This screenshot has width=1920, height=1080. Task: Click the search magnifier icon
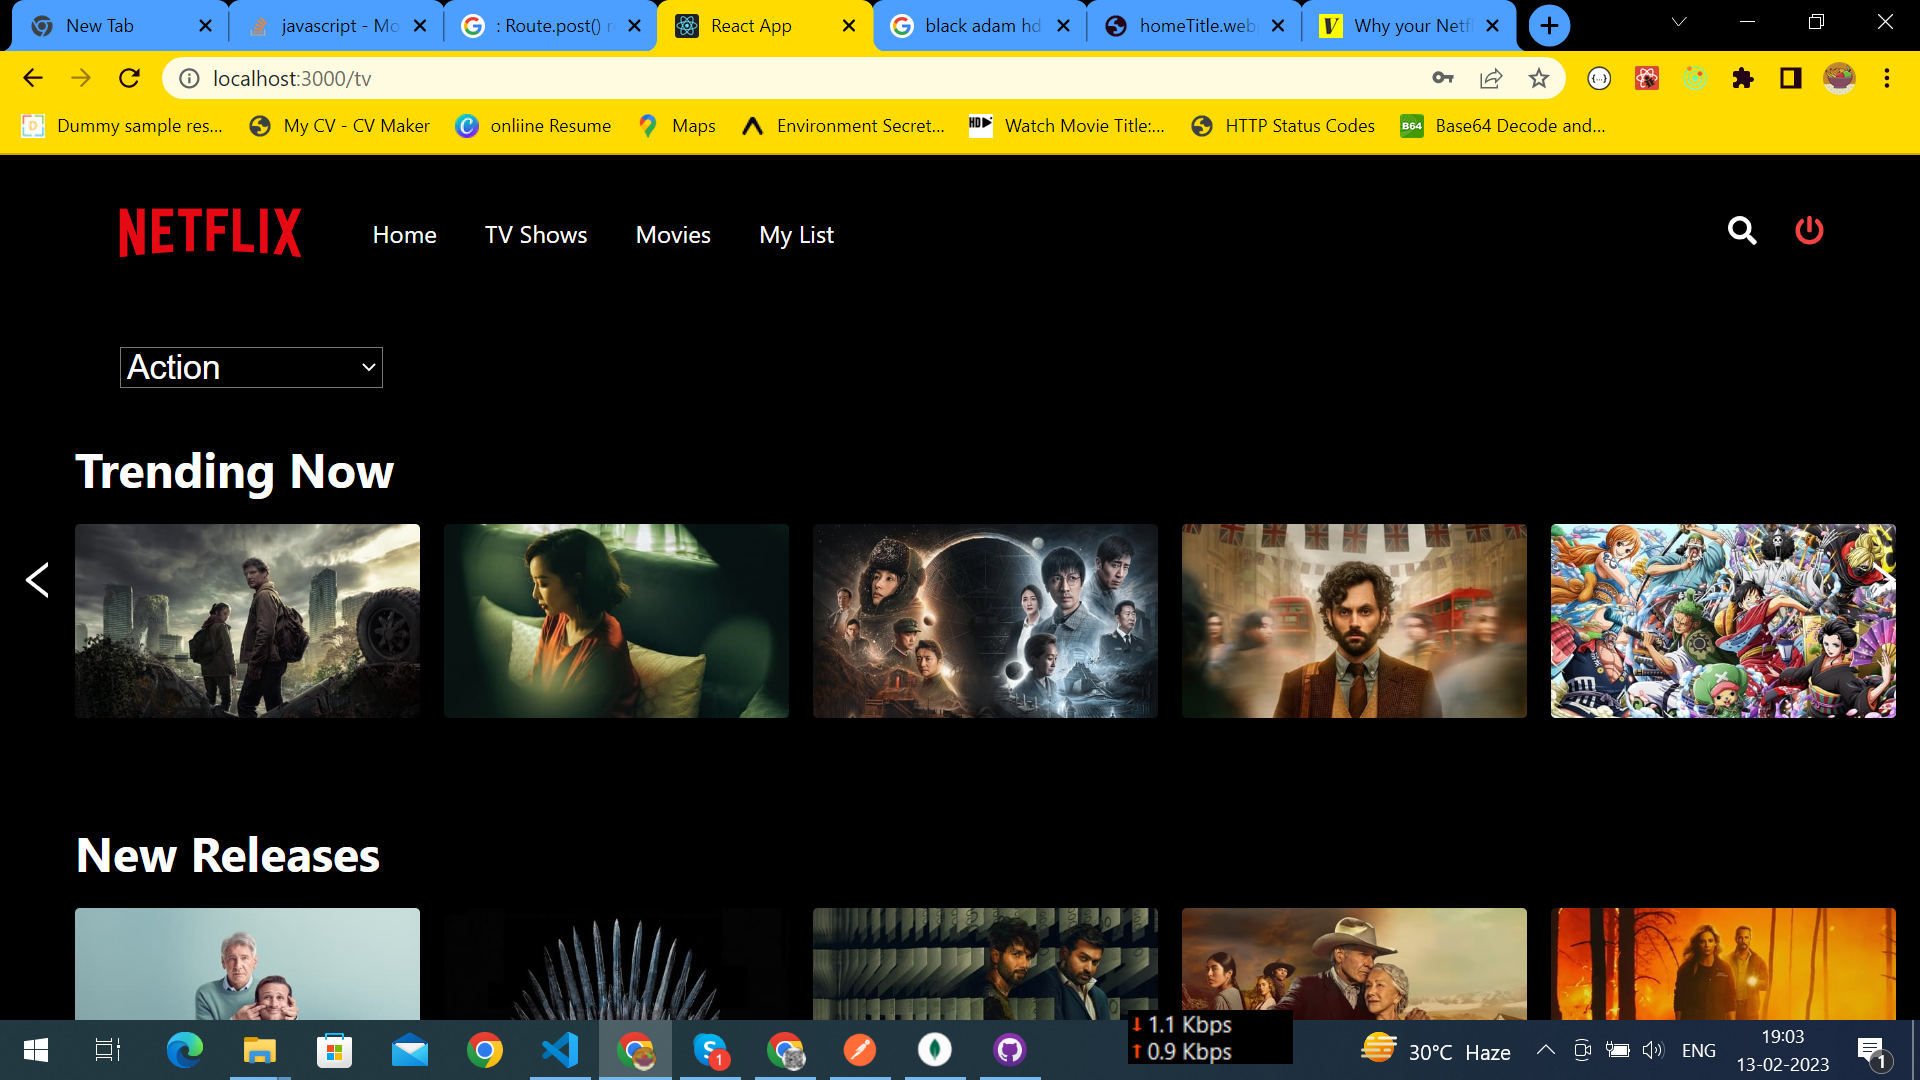(x=1742, y=231)
